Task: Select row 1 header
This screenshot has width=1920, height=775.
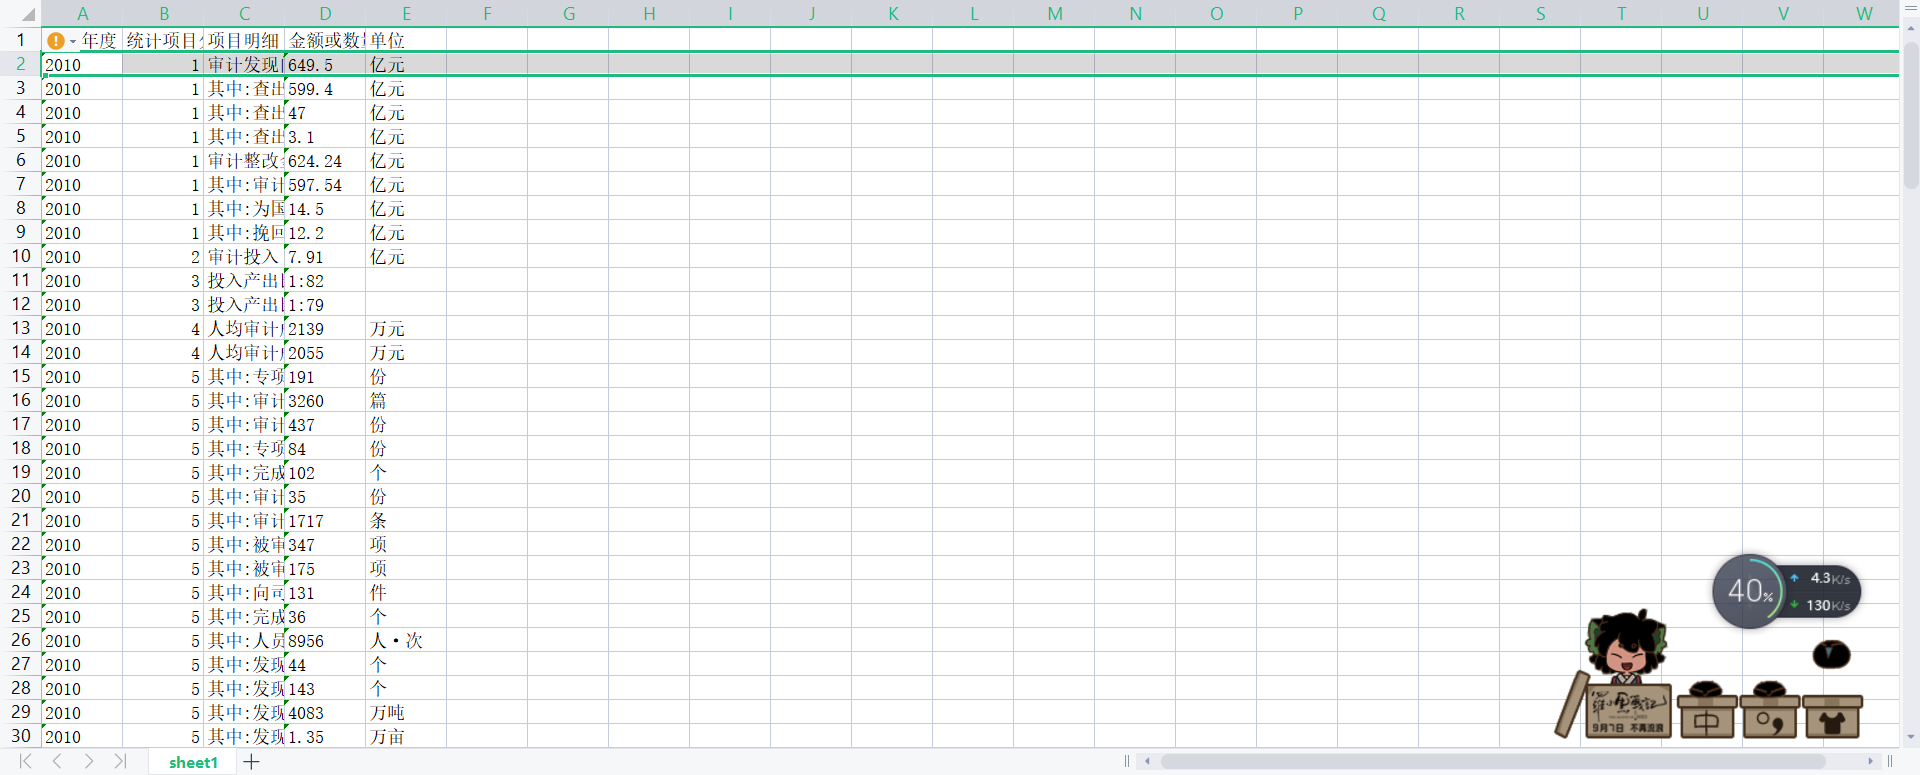Action: point(20,40)
